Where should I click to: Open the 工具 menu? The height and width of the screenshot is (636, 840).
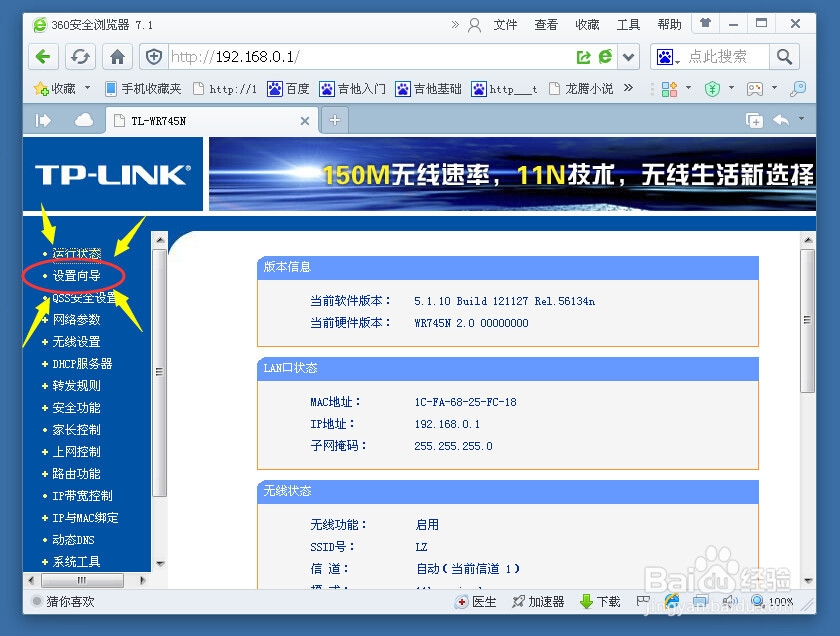click(x=628, y=25)
